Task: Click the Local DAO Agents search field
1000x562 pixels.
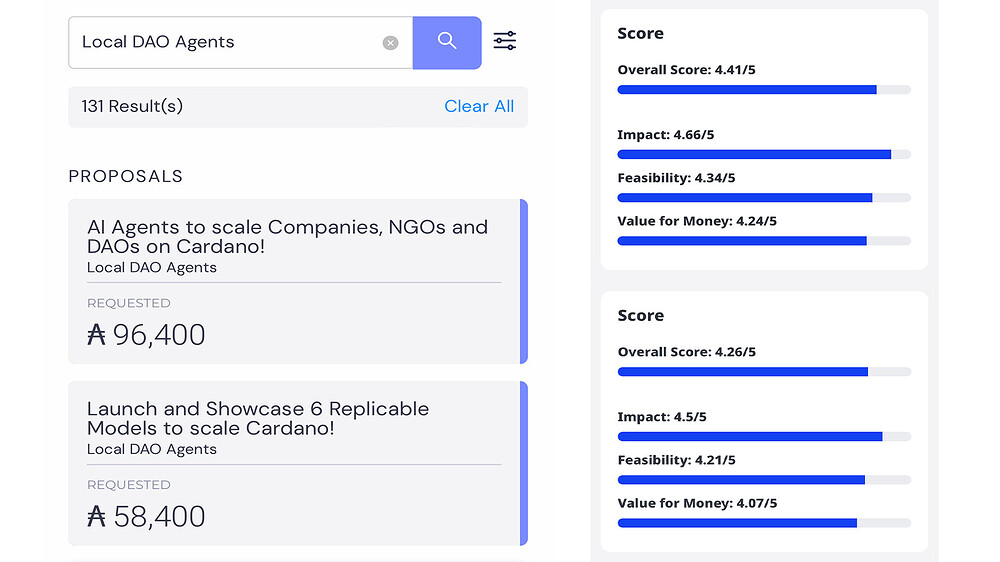Action: pos(225,42)
